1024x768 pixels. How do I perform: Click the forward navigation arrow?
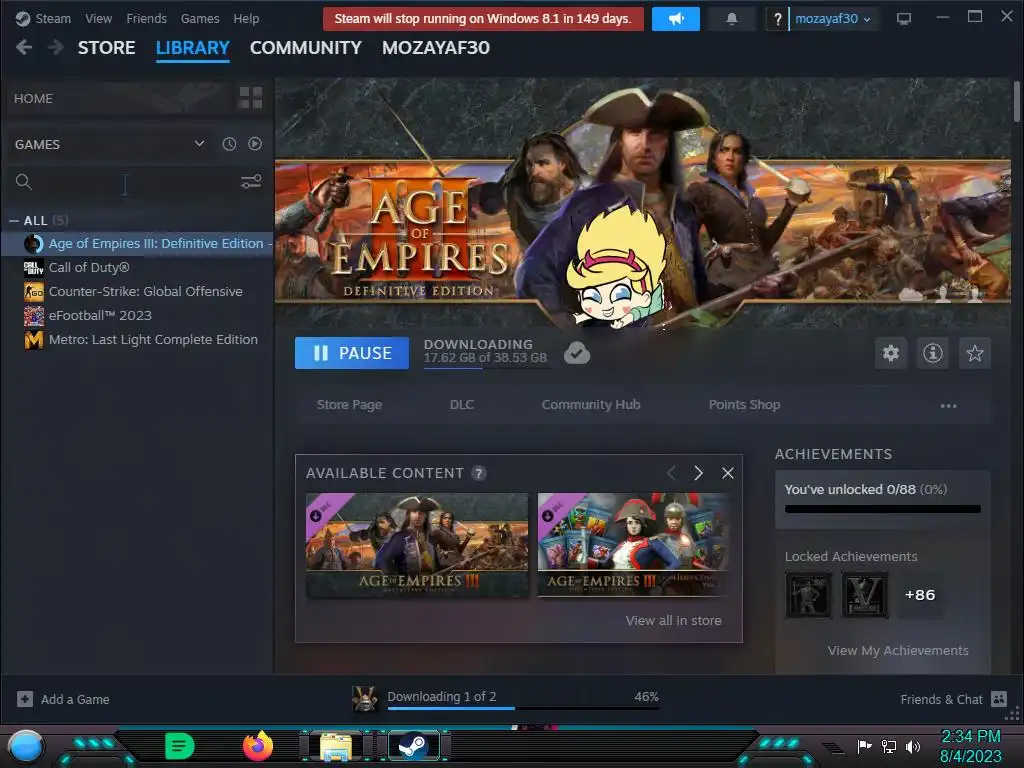coord(56,47)
